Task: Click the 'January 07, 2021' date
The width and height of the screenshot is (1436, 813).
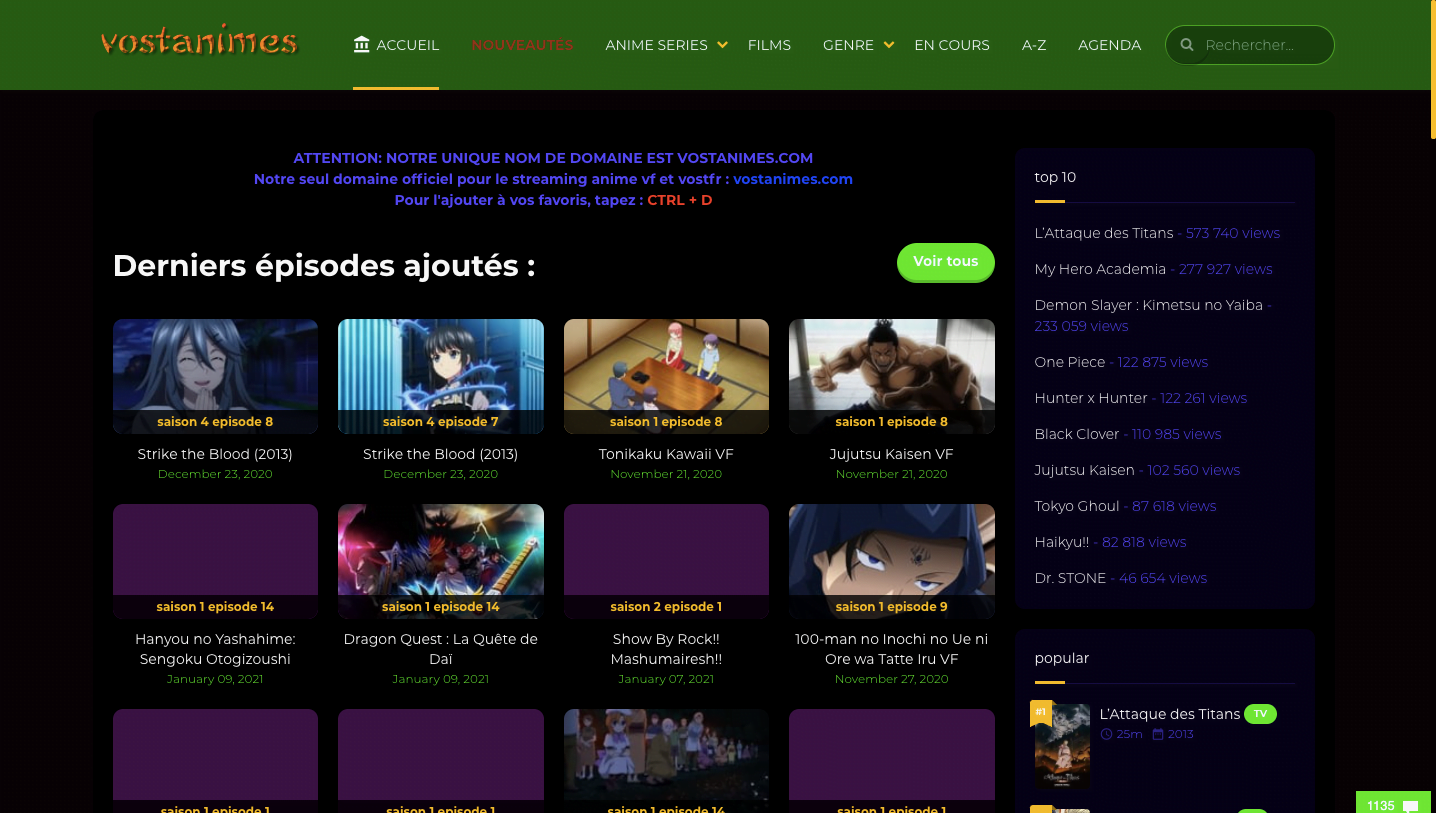Action: coord(666,679)
